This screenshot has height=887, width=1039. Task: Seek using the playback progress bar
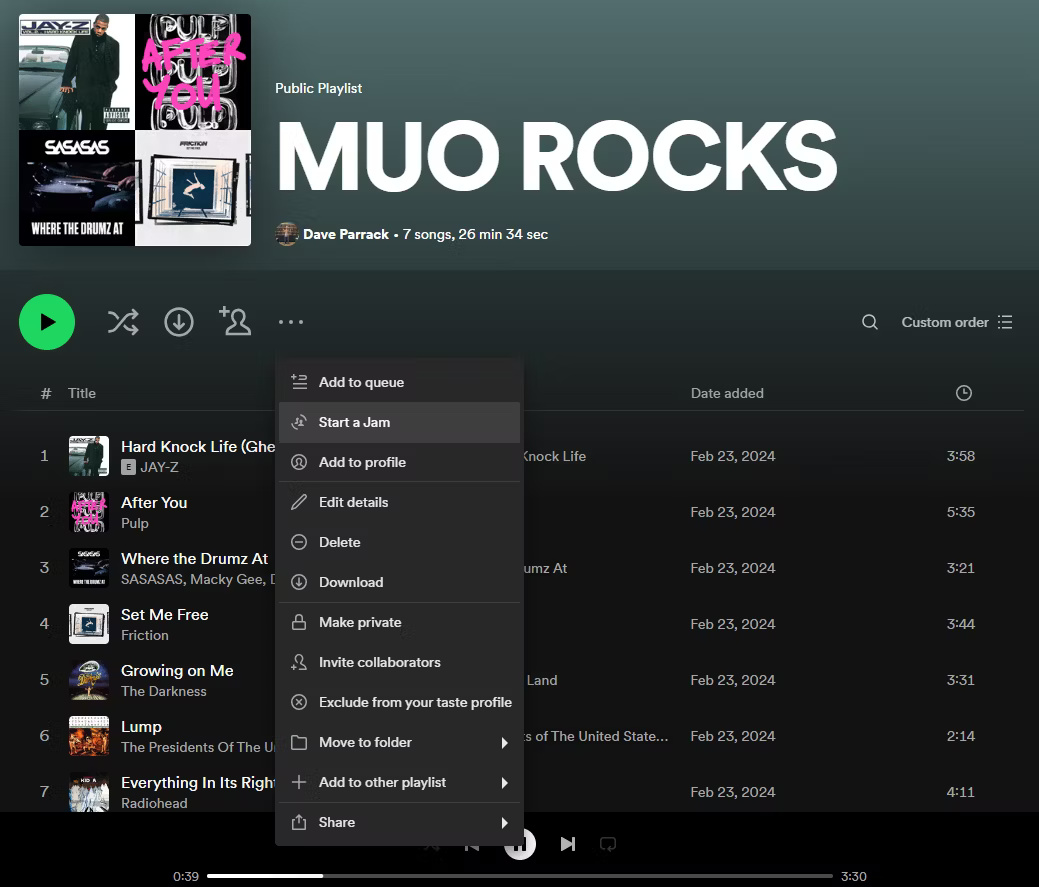[520, 875]
